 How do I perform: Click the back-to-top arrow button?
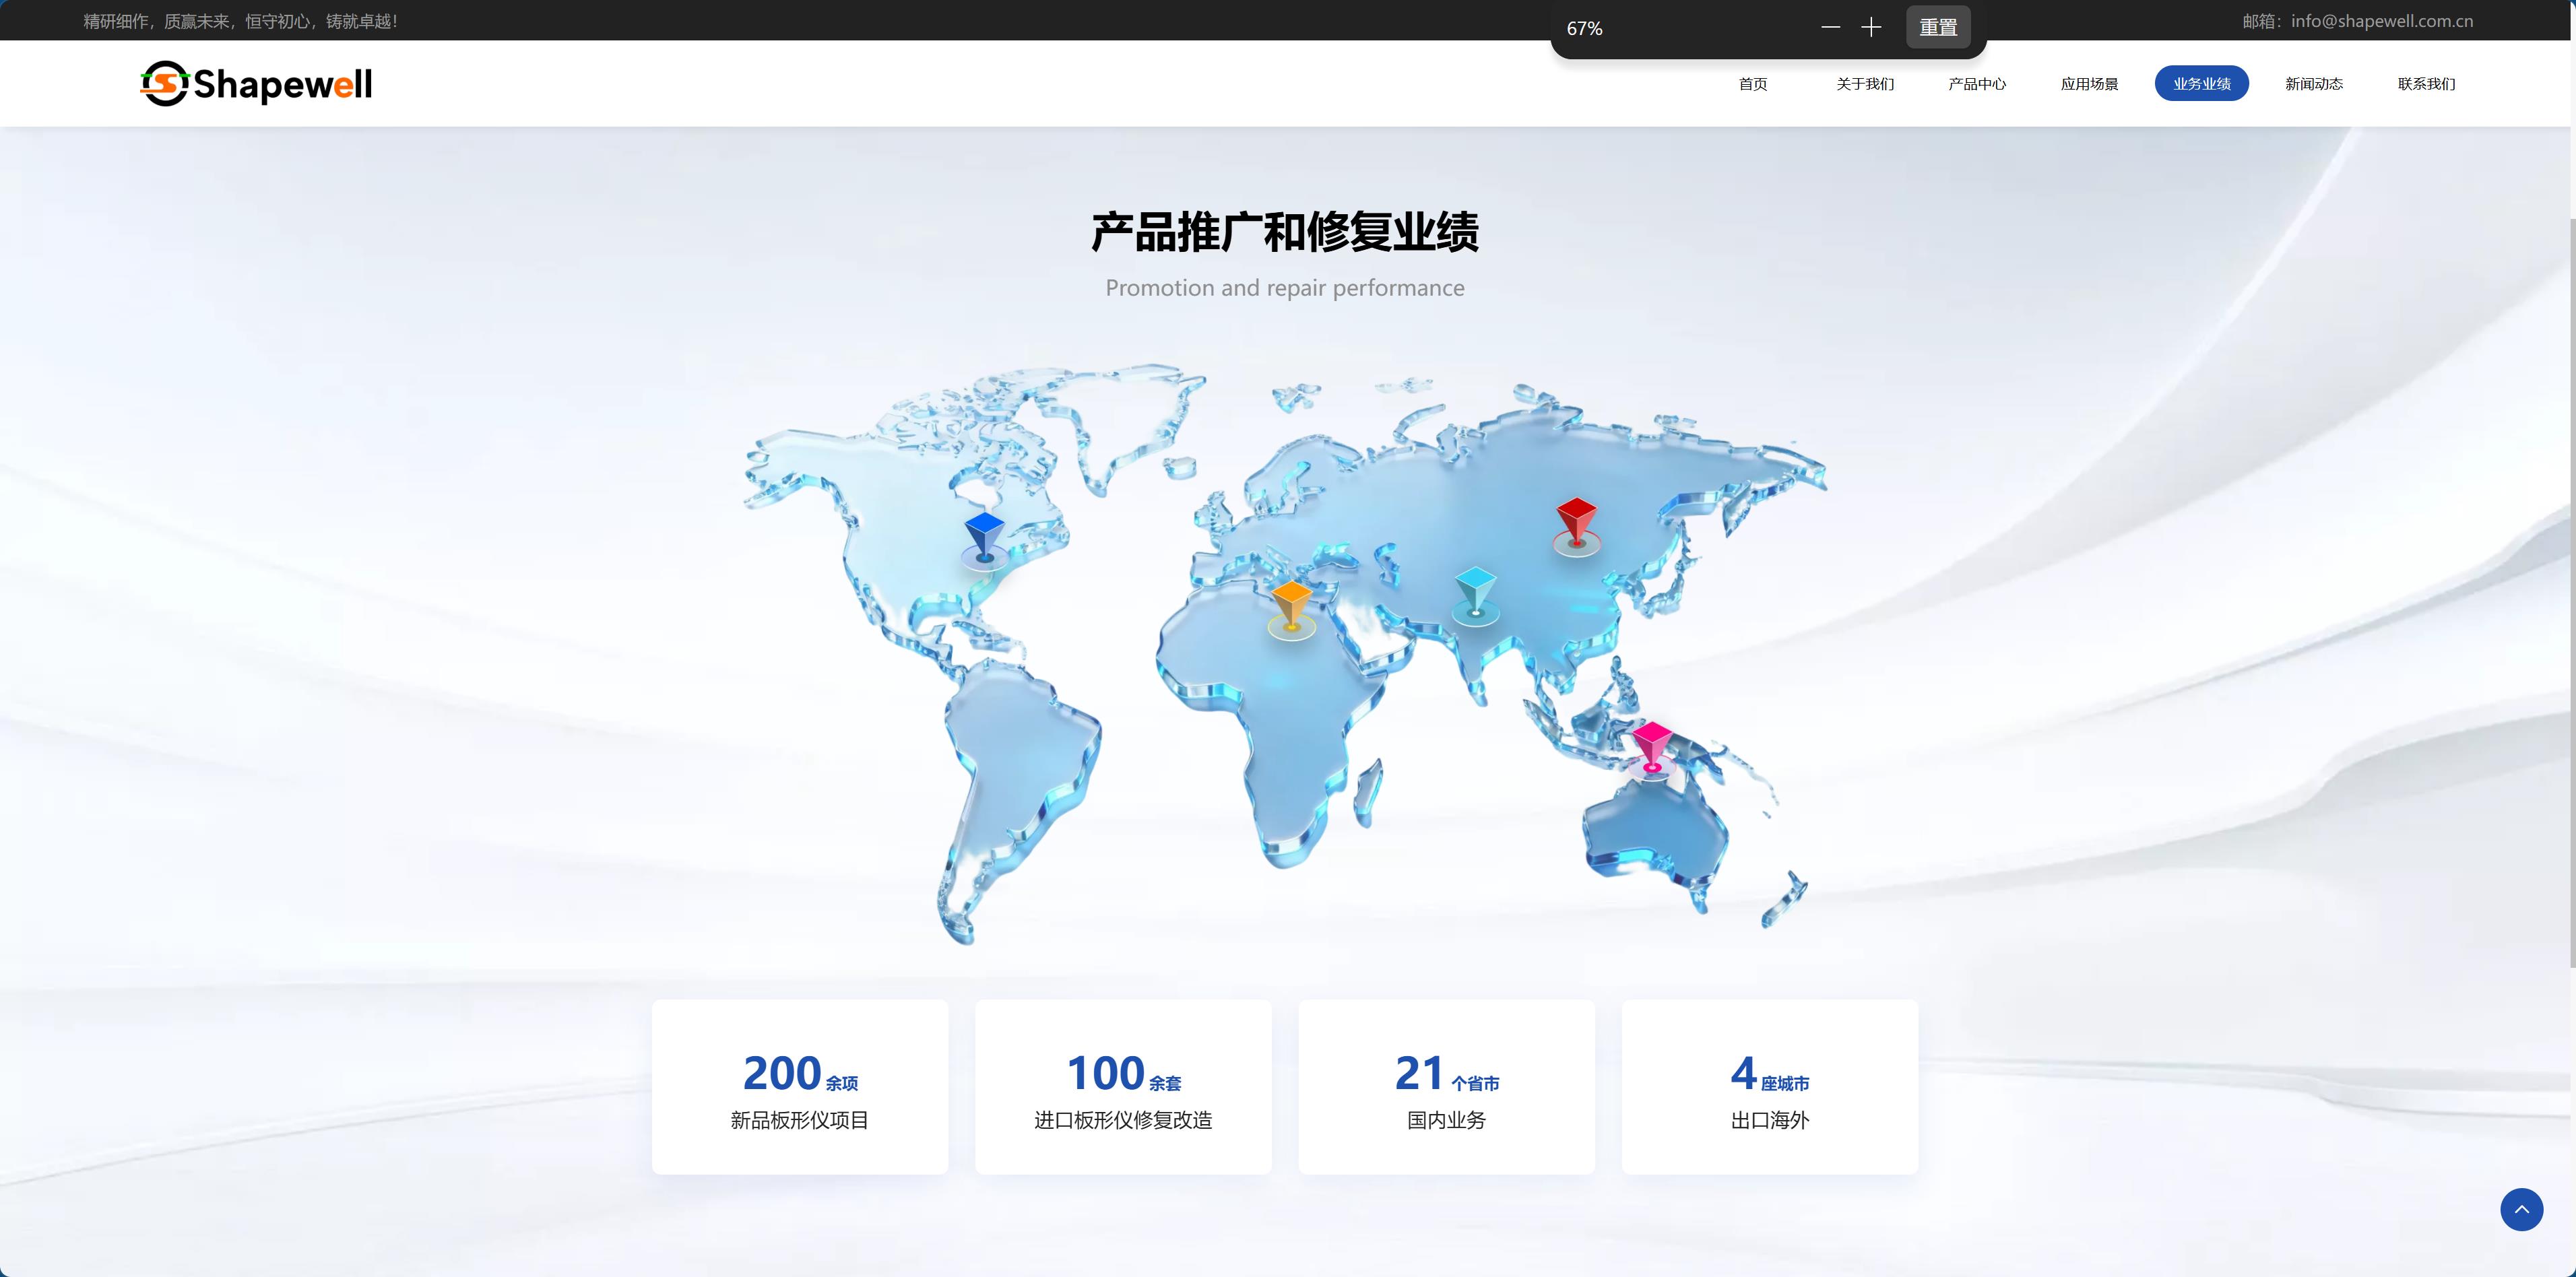point(2521,1209)
